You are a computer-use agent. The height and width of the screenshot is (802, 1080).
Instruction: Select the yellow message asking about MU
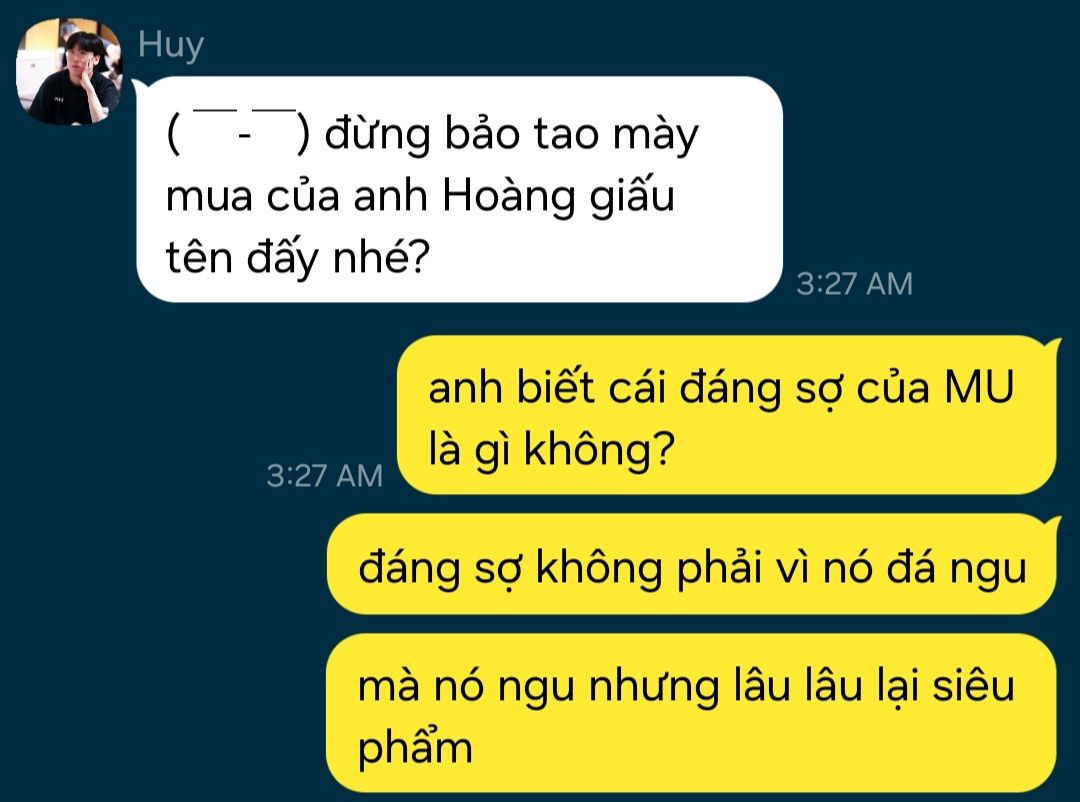point(727,415)
